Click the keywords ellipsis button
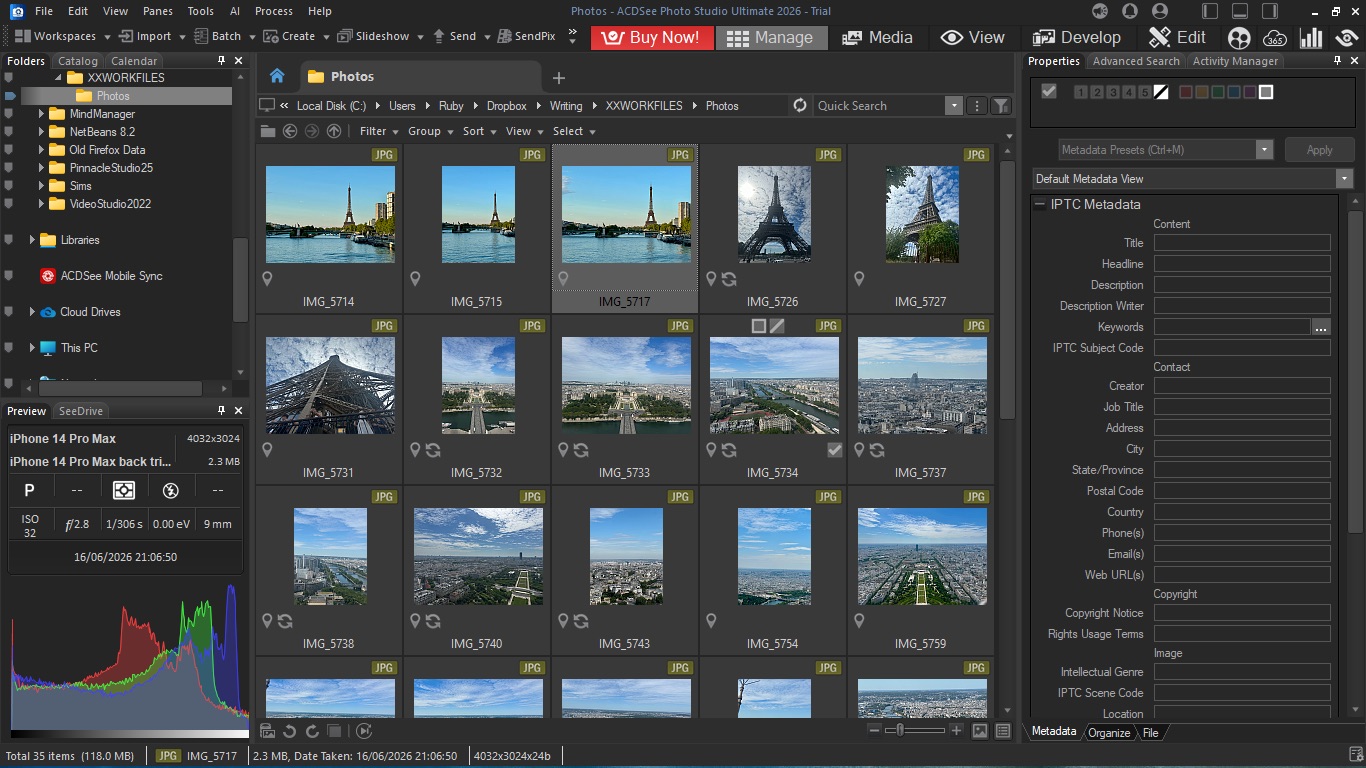Viewport: 1366px width, 768px height. pyautogui.click(x=1321, y=327)
